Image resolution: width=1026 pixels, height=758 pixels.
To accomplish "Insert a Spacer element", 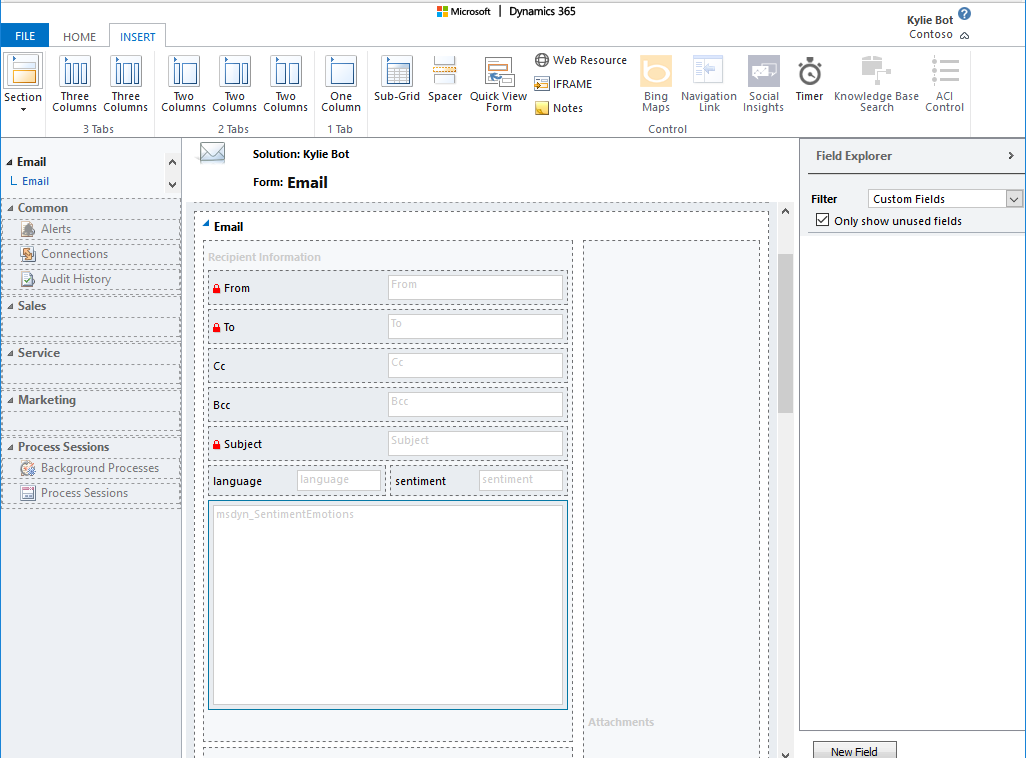I will [445, 79].
